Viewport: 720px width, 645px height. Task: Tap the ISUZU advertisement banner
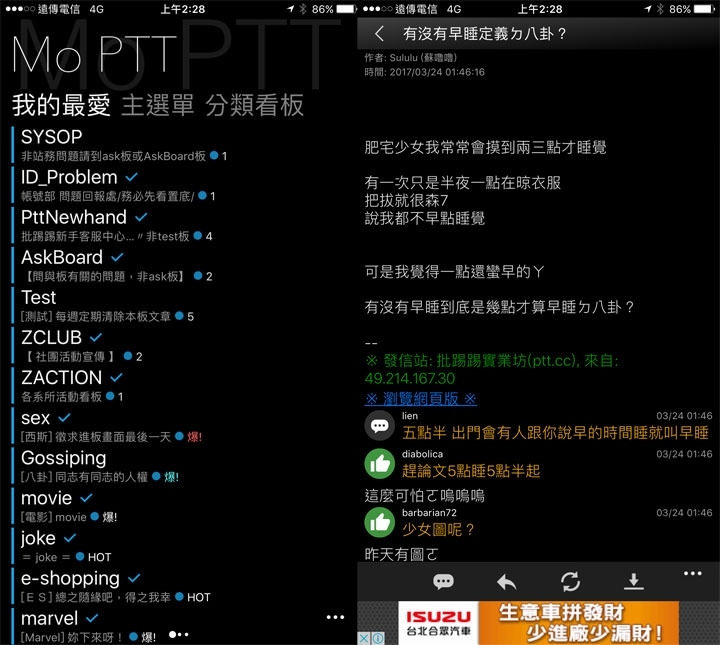coord(538,622)
